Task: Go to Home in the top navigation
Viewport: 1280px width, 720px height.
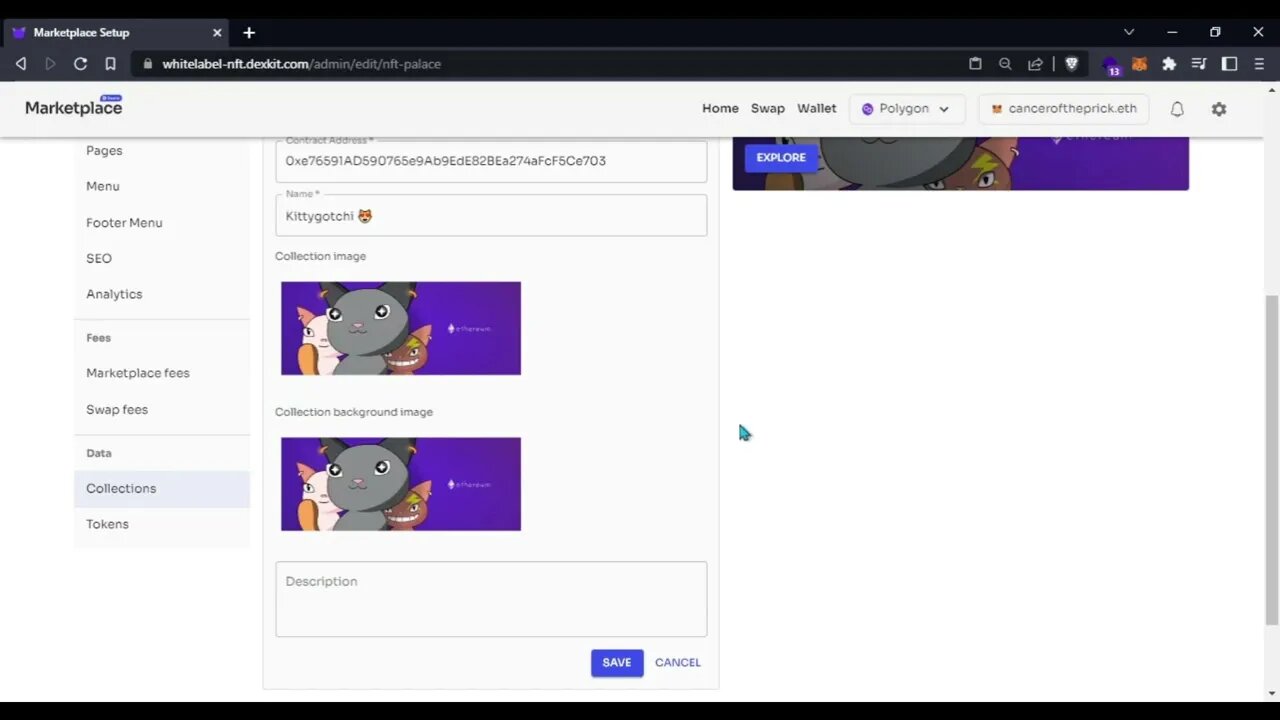Action: [x=720, y=108]
